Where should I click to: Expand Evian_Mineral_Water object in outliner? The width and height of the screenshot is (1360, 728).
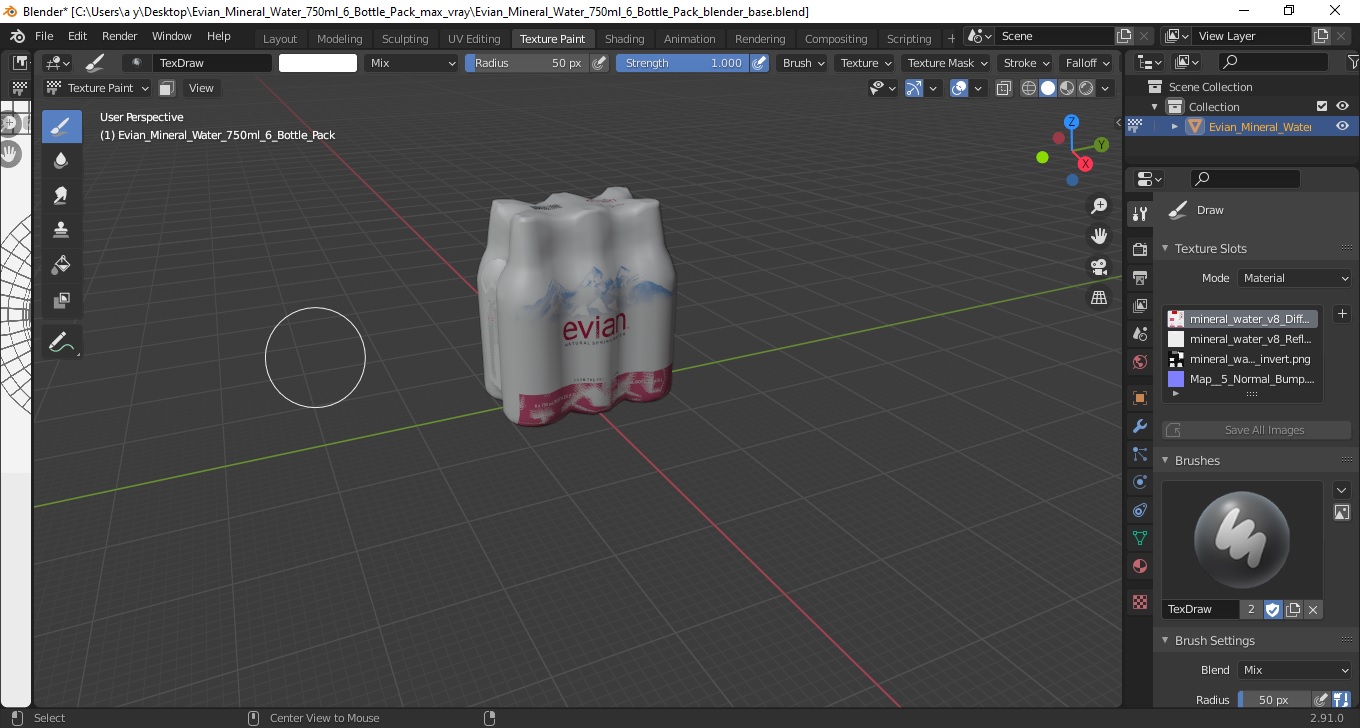tap(1175, 126)
